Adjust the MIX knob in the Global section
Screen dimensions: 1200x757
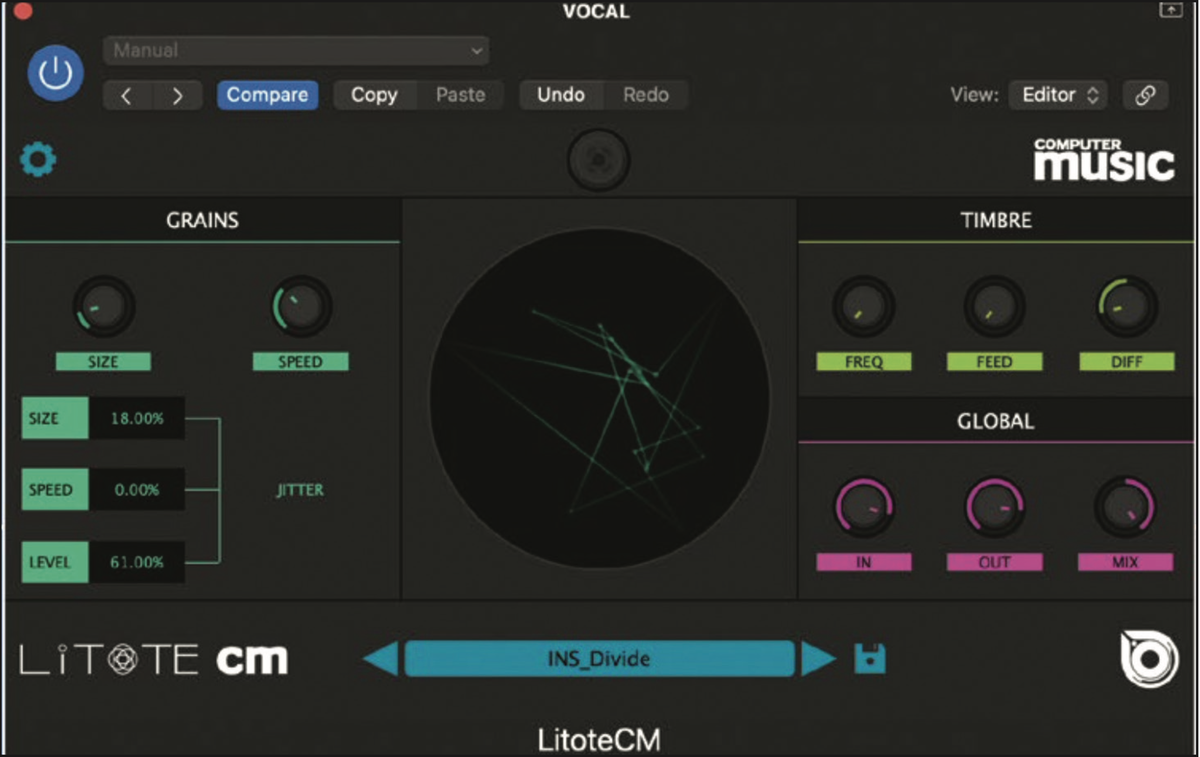click(x=1126, y=512)
